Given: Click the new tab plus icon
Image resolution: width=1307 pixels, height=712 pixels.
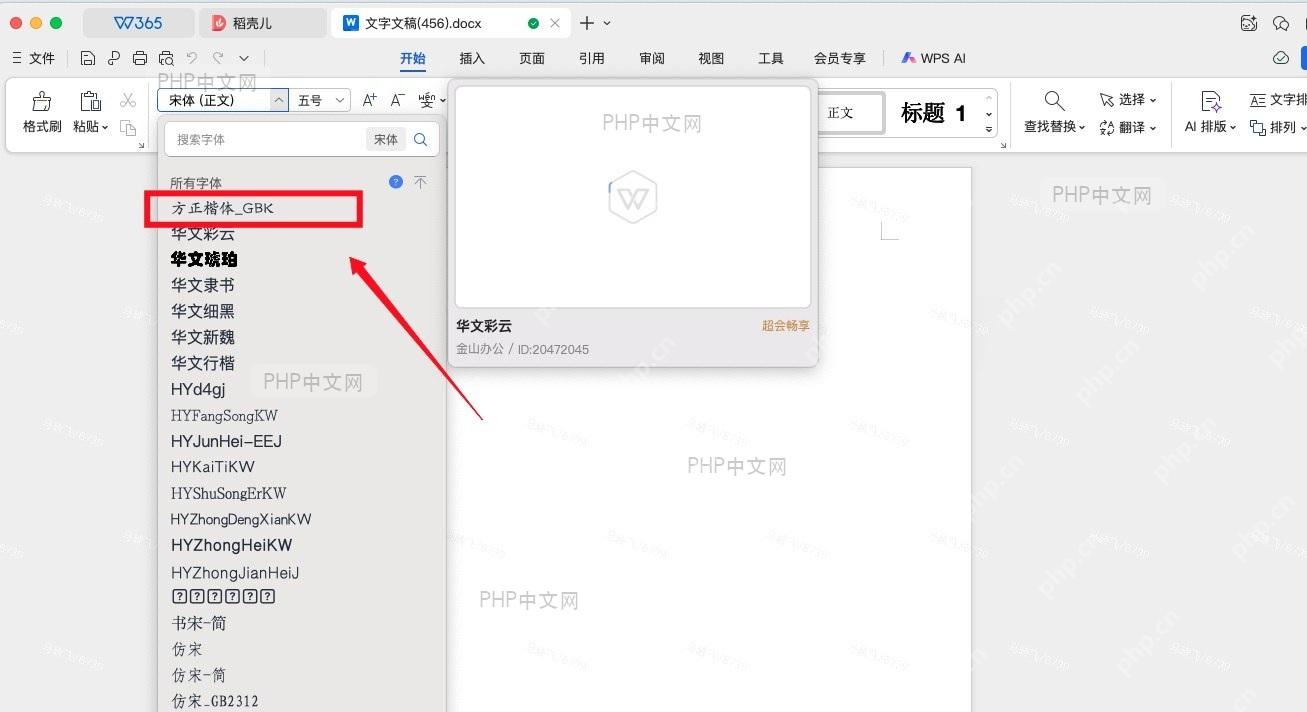Looking at the screenshot, I should coord(587,23).
